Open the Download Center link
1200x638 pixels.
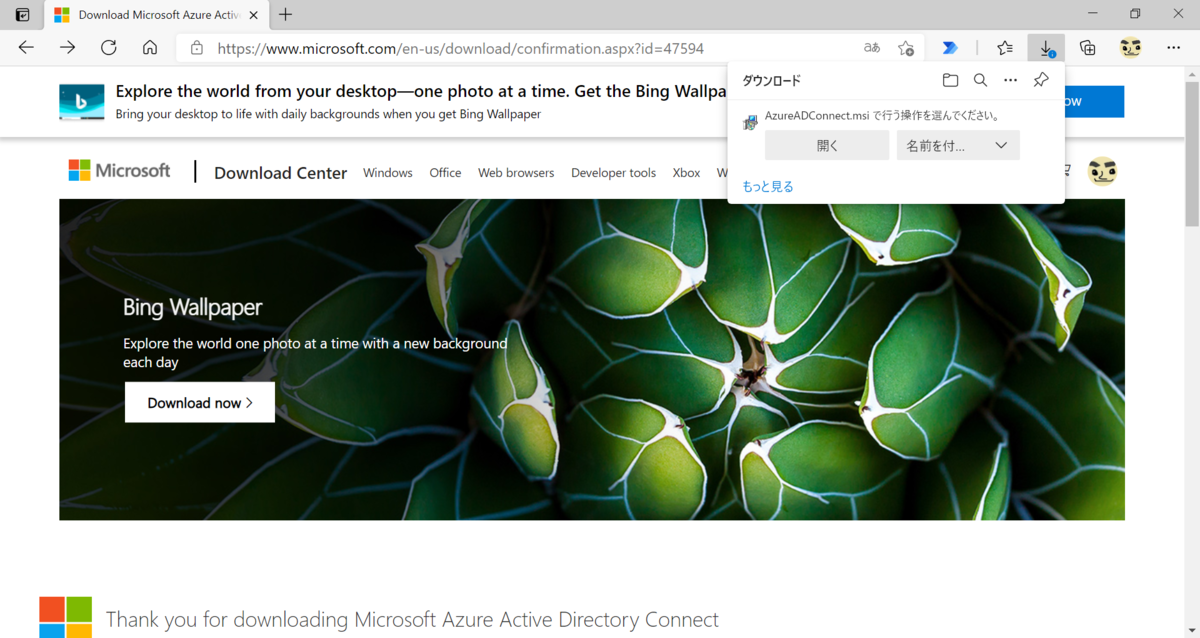tap(280, 172)
